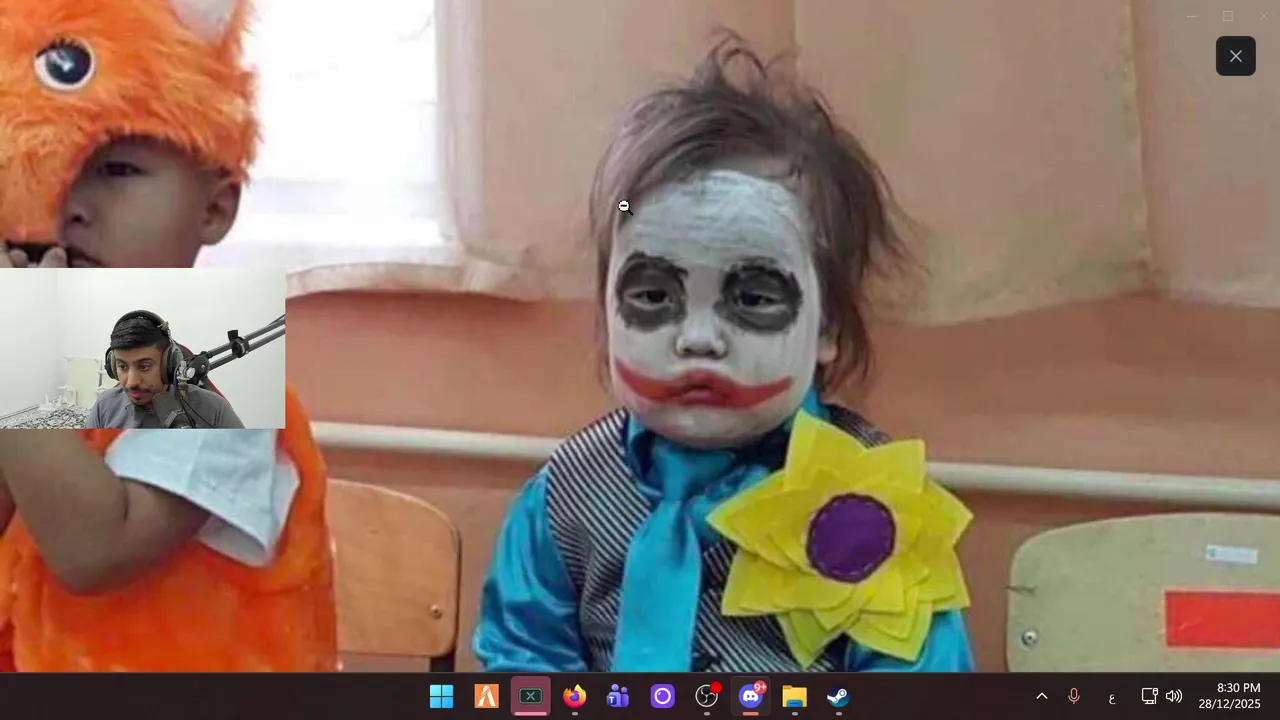Open Steam from the taskbar
Screen dimensions: 1280x720
[838, 696]
